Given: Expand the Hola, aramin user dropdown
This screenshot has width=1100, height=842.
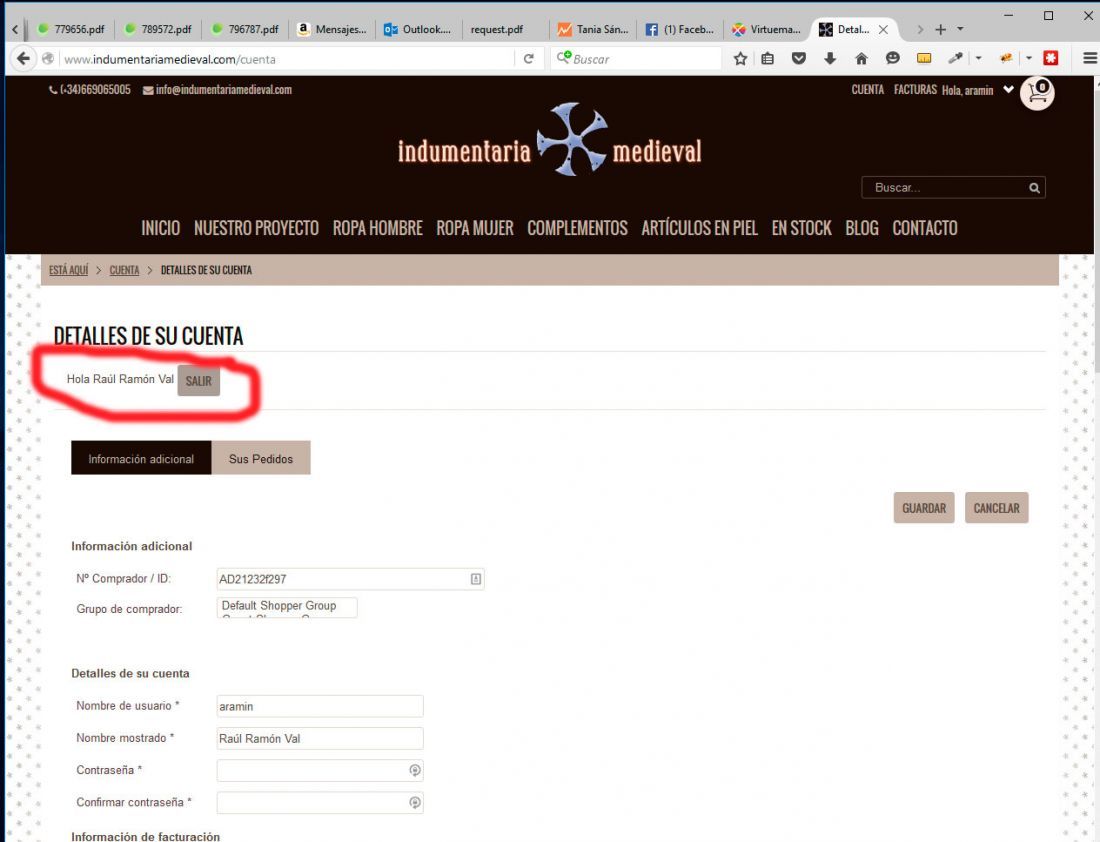Looking at the screenshot, I should coord(1008,90).
